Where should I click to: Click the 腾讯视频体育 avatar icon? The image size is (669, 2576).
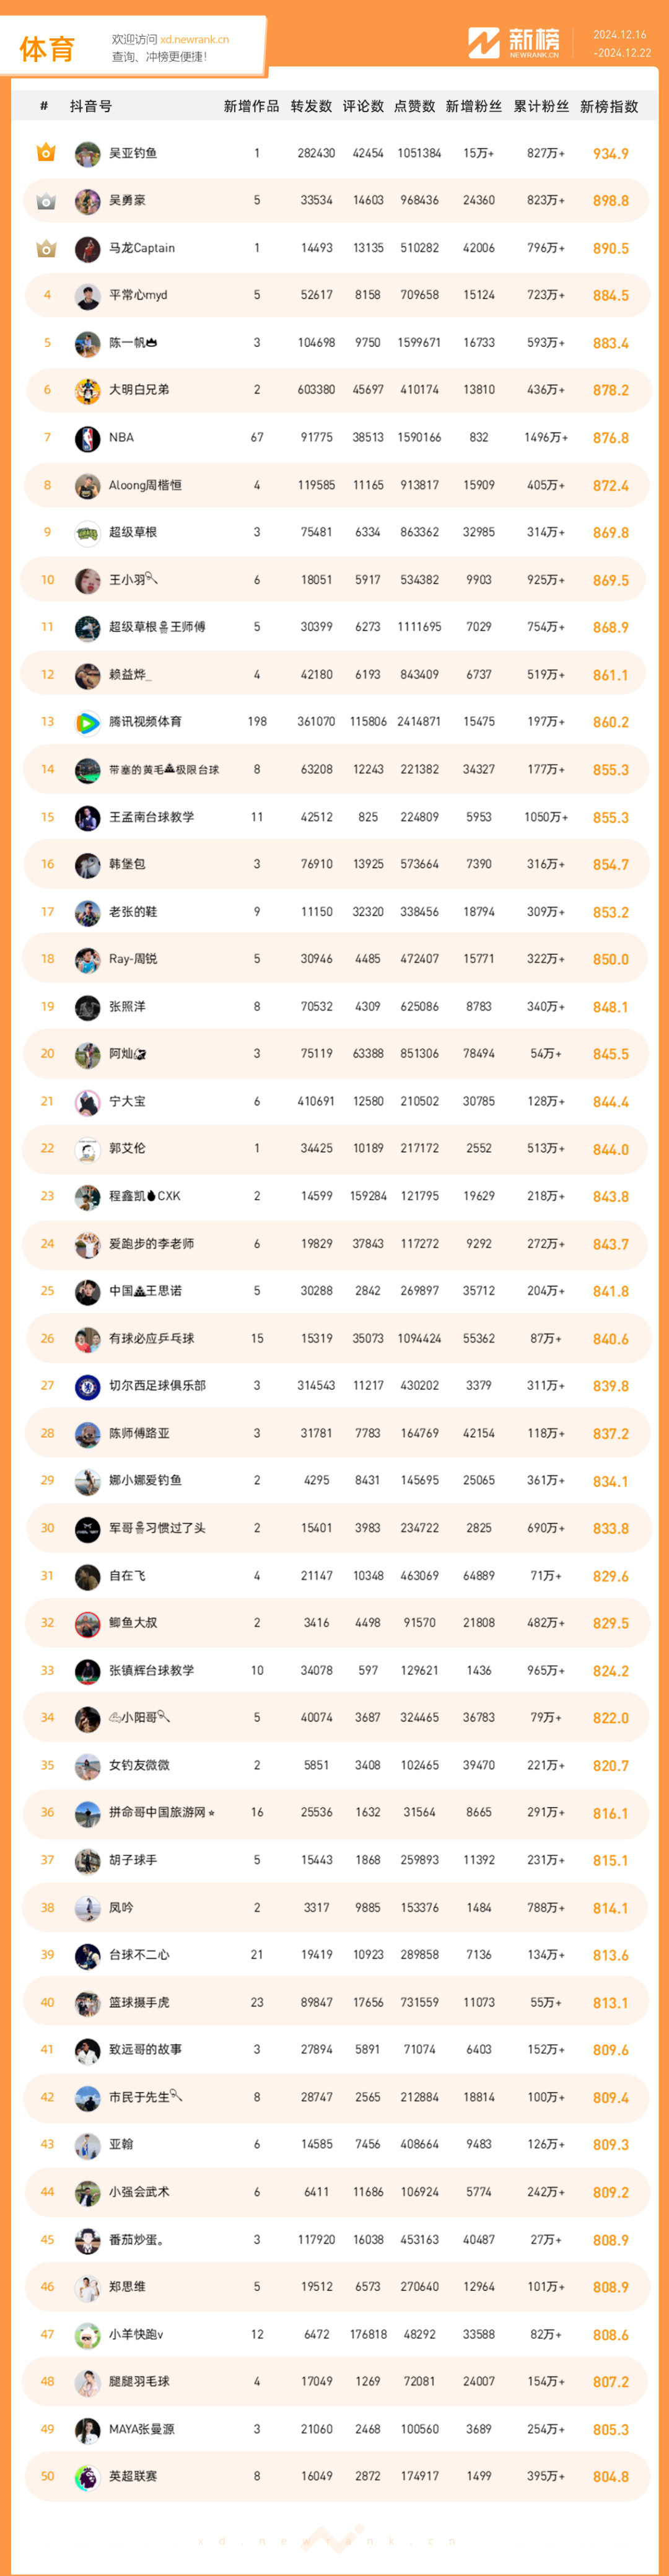tap(88, 722)
